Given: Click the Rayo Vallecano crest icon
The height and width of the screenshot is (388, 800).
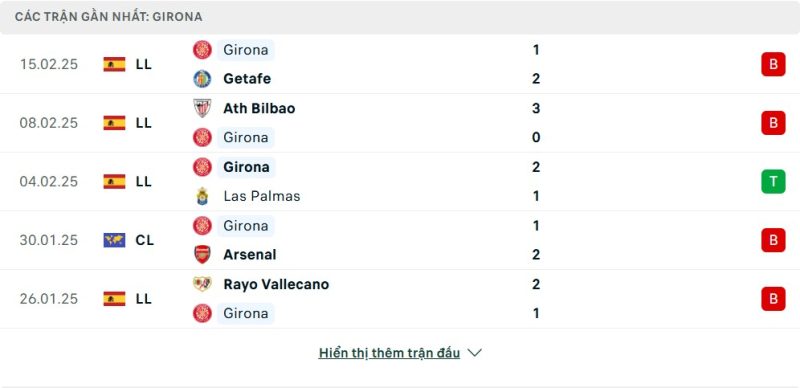Looking at the screenshot, I should click(202, 284).
